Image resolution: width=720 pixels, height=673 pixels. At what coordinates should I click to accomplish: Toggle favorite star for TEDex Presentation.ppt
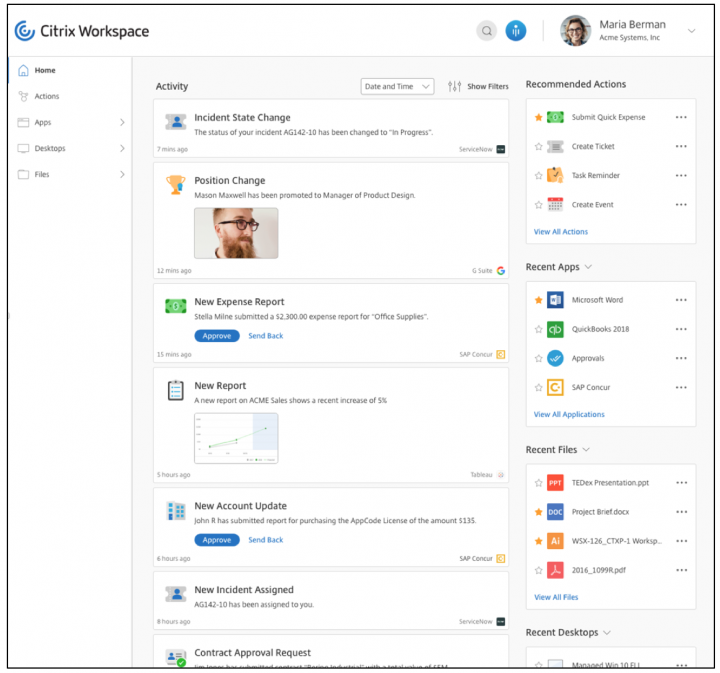538,483
